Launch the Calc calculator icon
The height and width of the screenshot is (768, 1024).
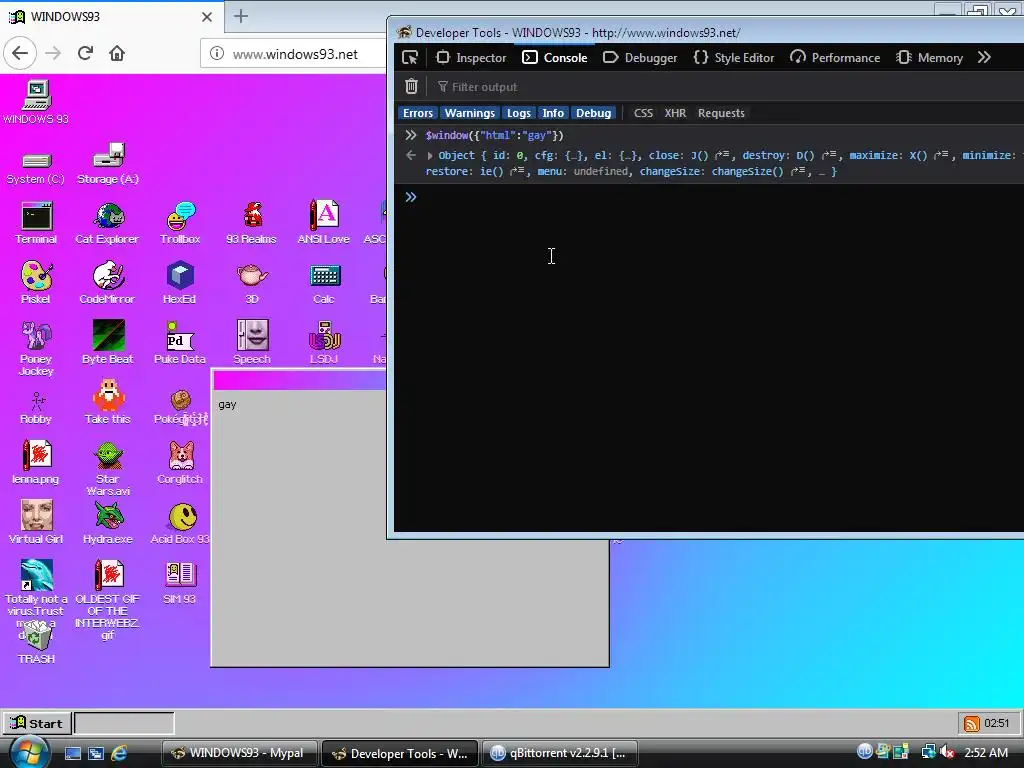pos(324,283)
